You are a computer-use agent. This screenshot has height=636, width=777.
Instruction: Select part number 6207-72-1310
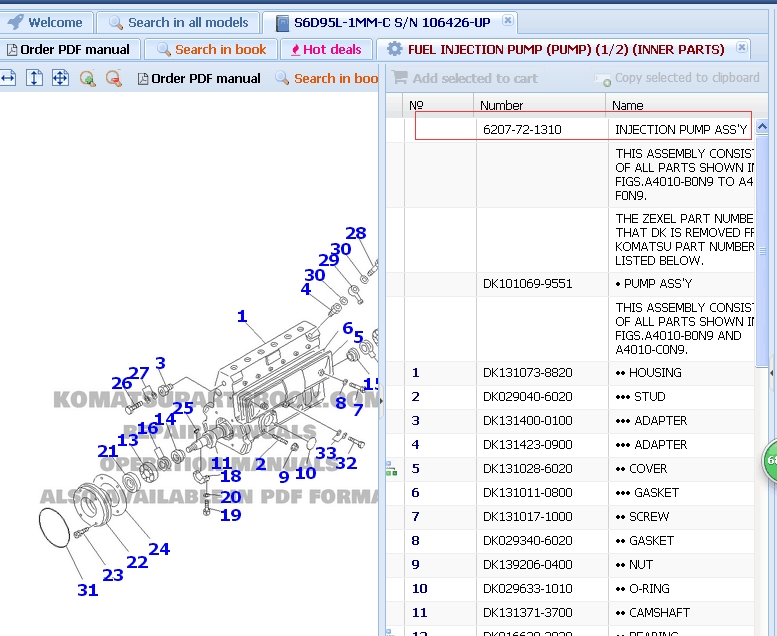522,130
